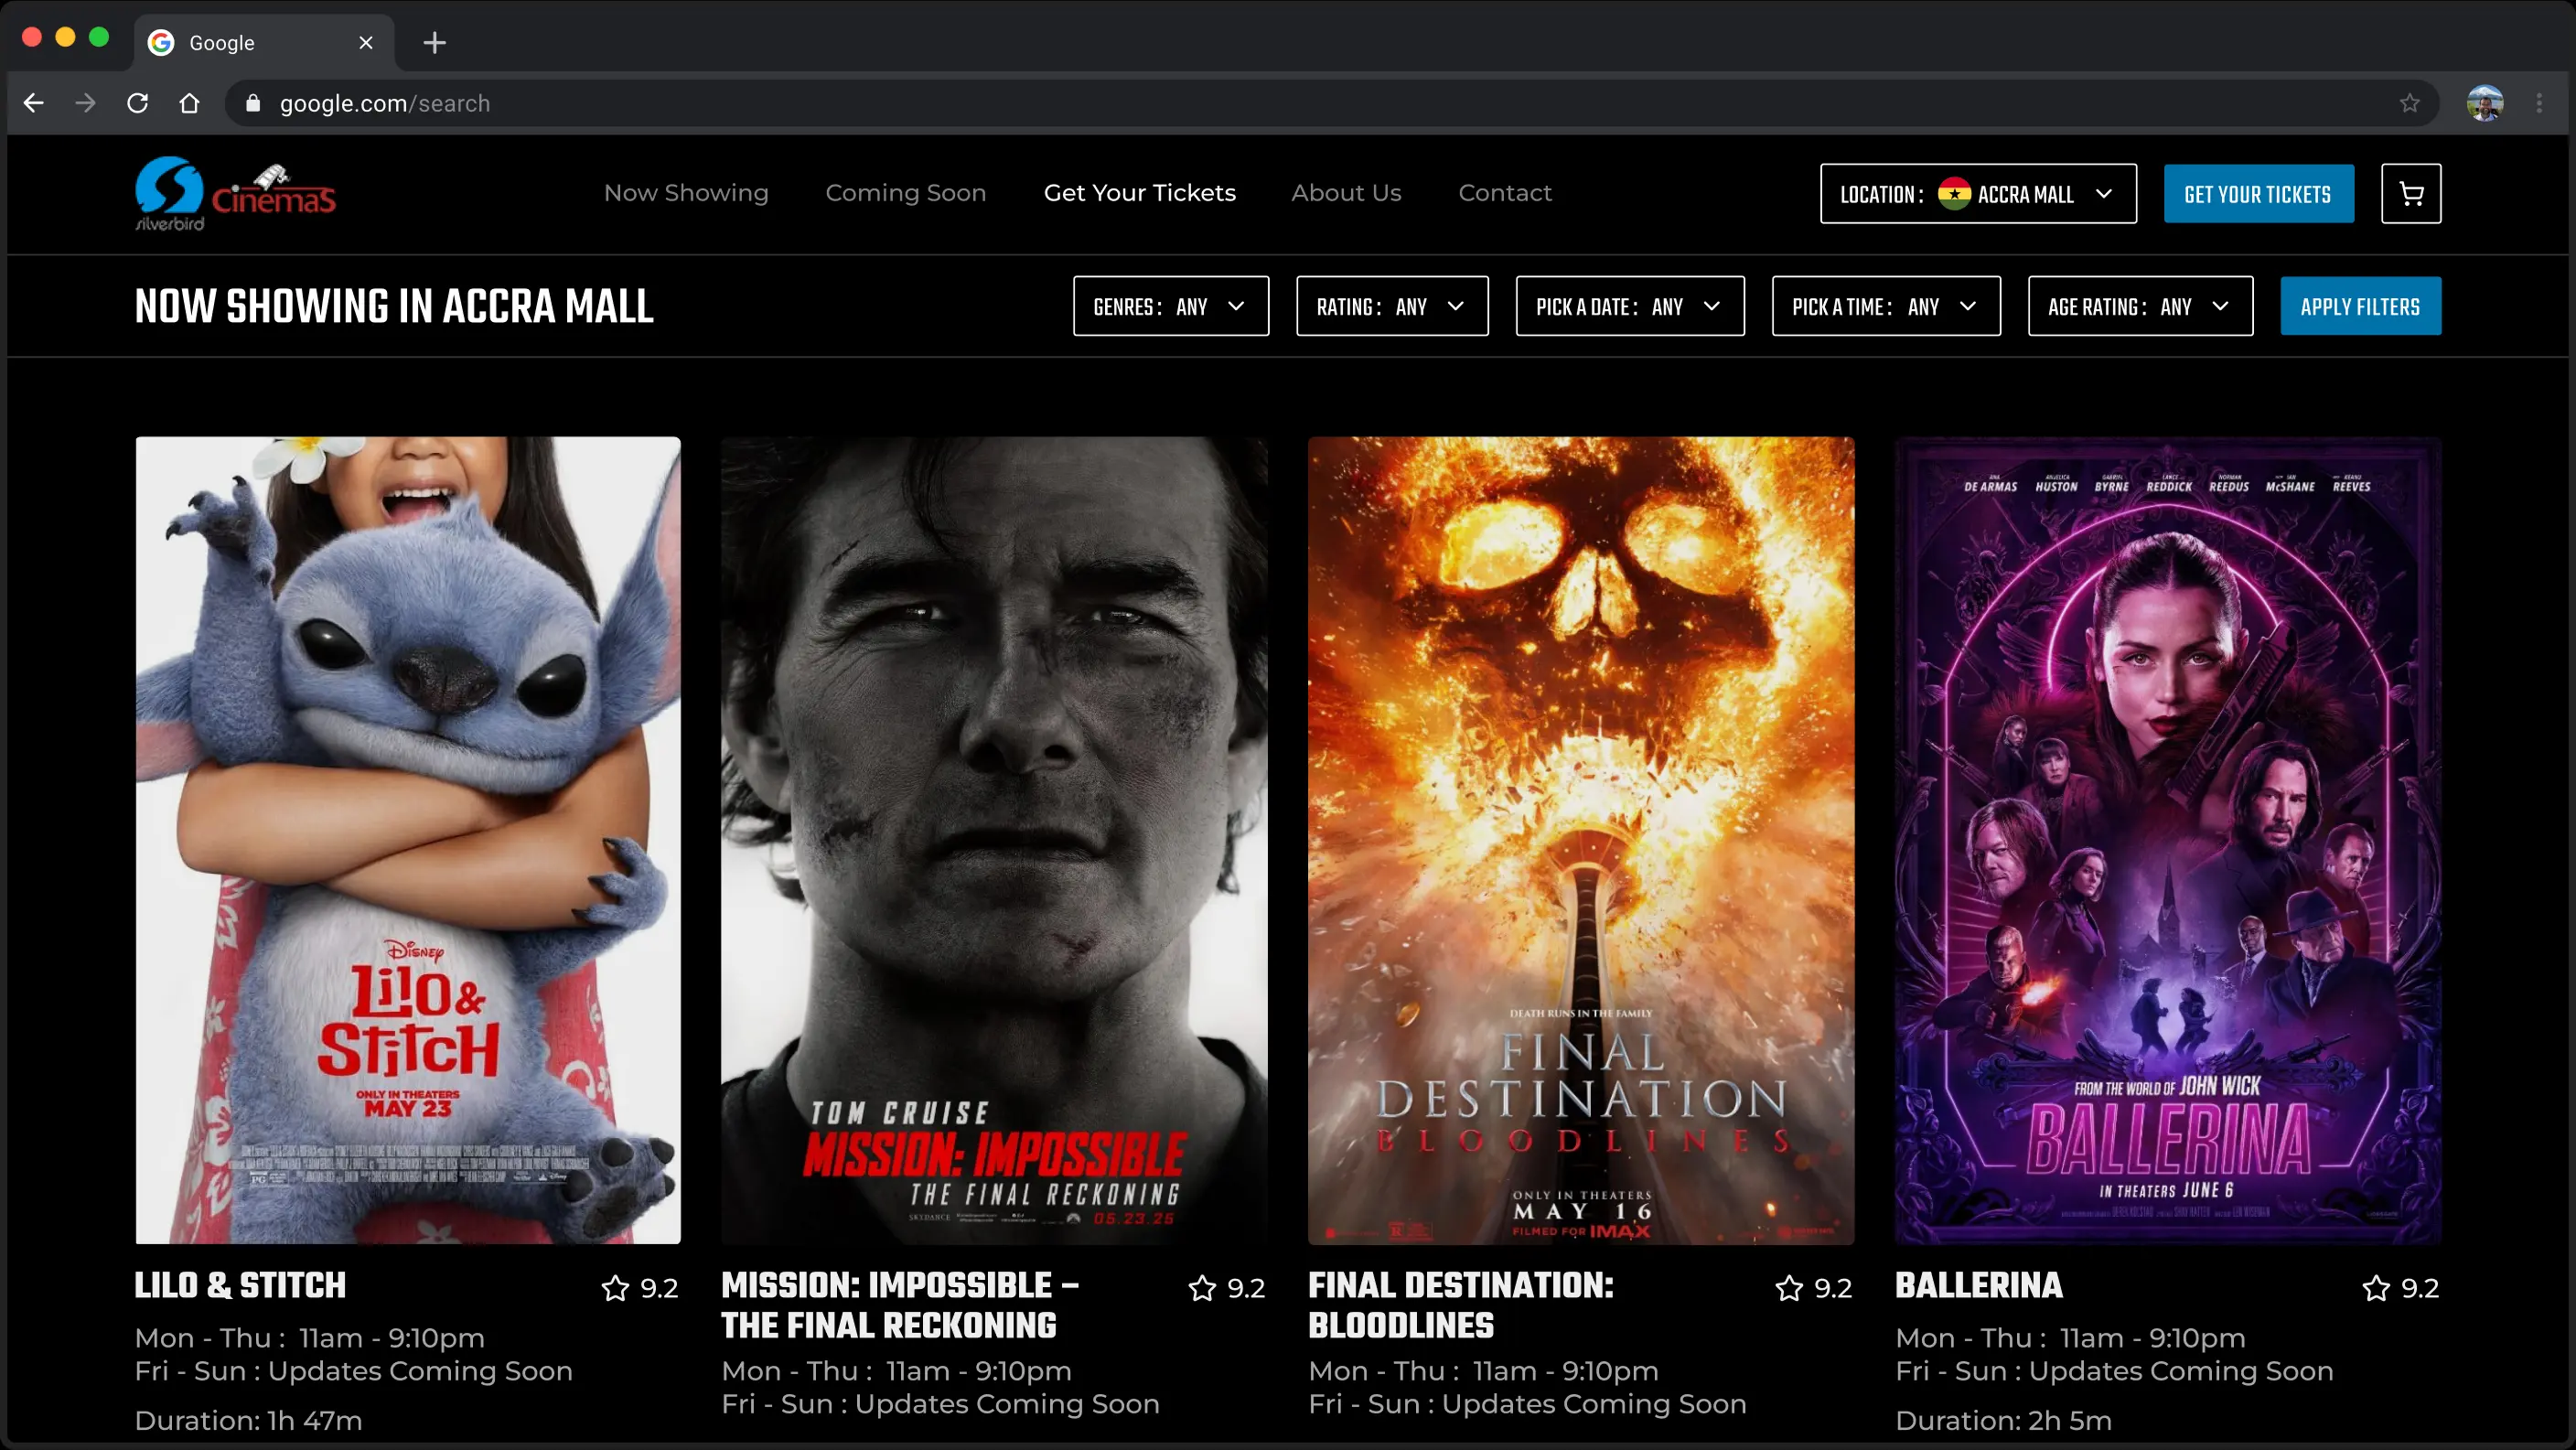Reload the page
Screen dimensions: 2576x1450
(138, 103)
